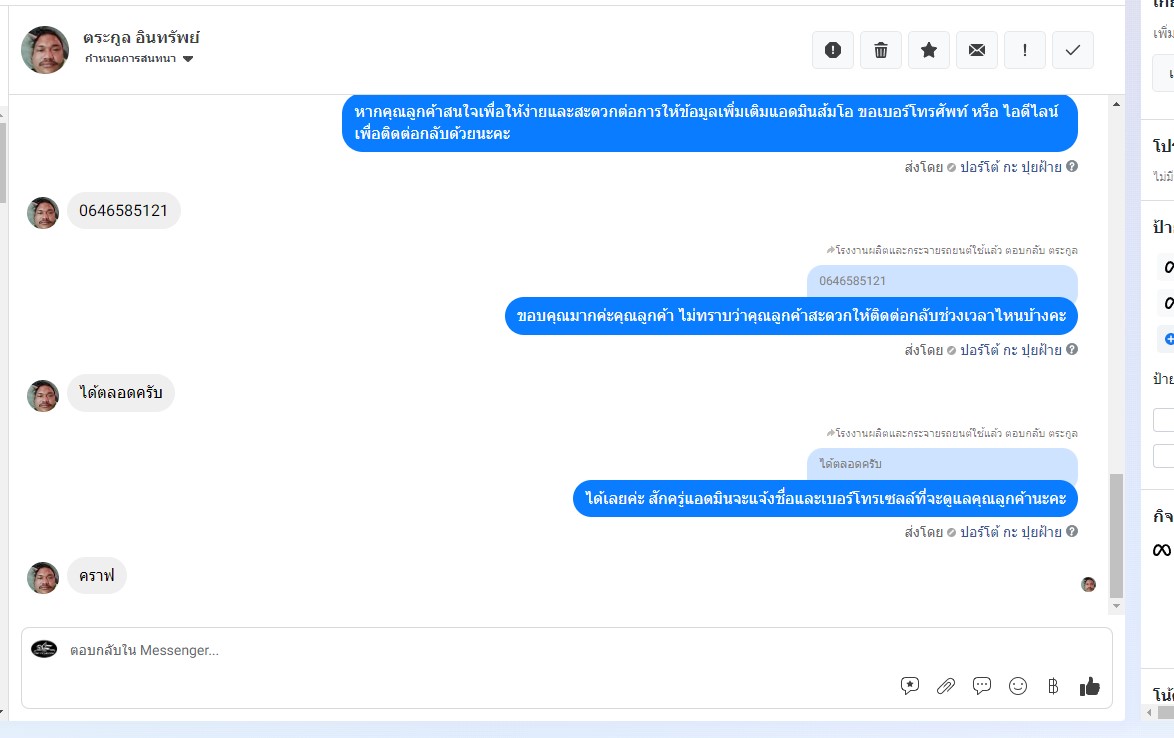The image size is (1174, 738).
Task: Mark conversation unread with envelope icon
Action: pos(976,50)
